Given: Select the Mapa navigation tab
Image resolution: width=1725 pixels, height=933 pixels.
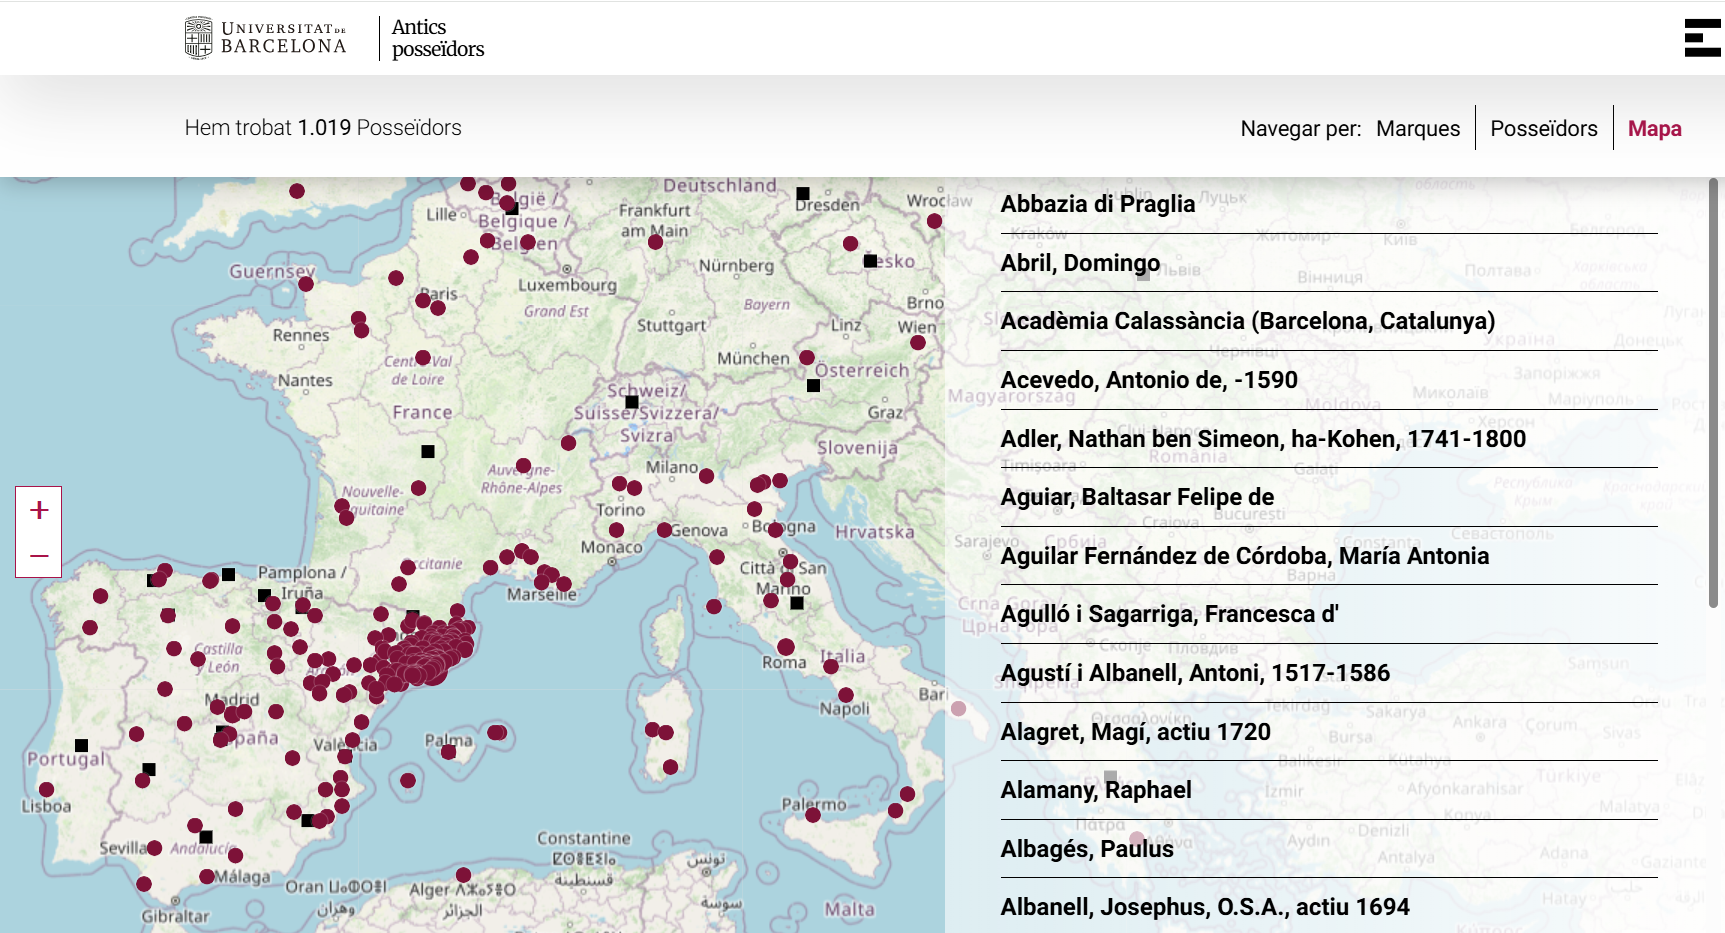Looking at the screenshot, I should click(x=1654, y=129).
